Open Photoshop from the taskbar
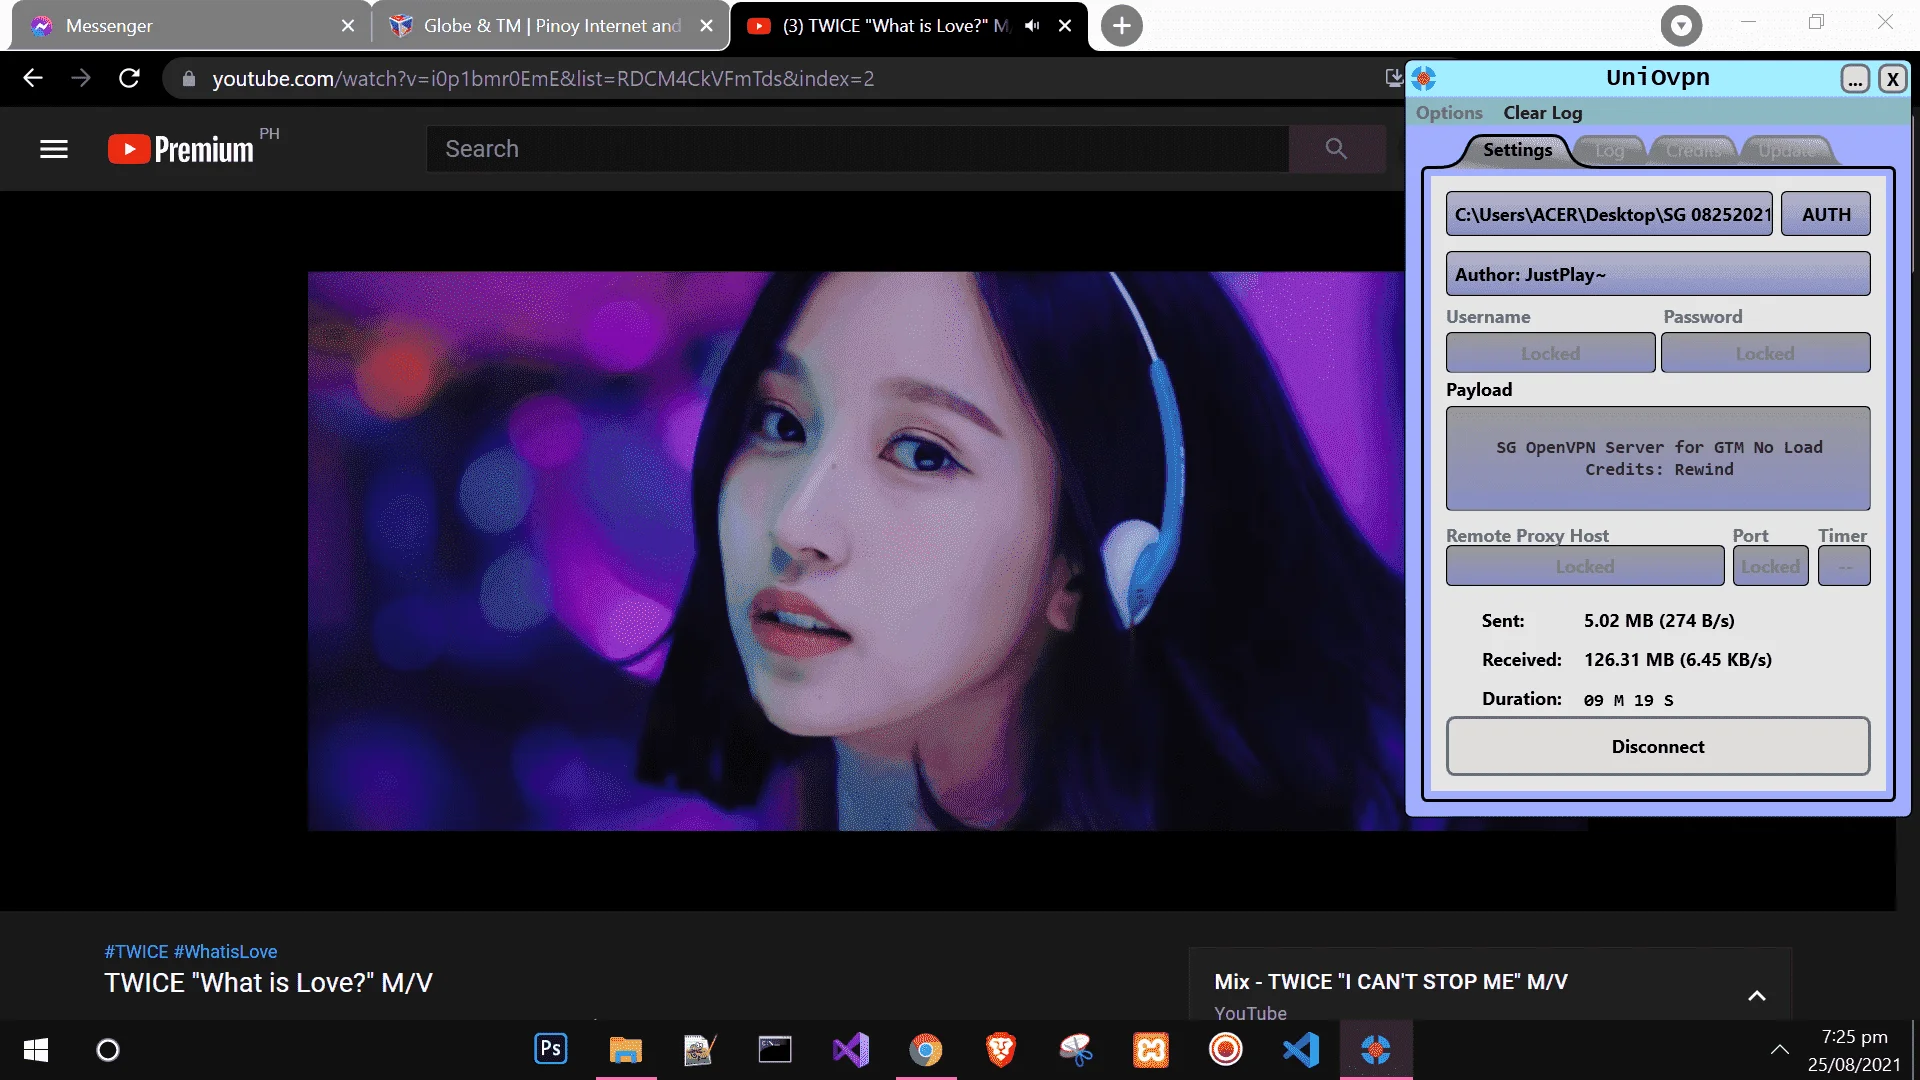This screenshot has width=1920, height=1080. [551, 1049]
